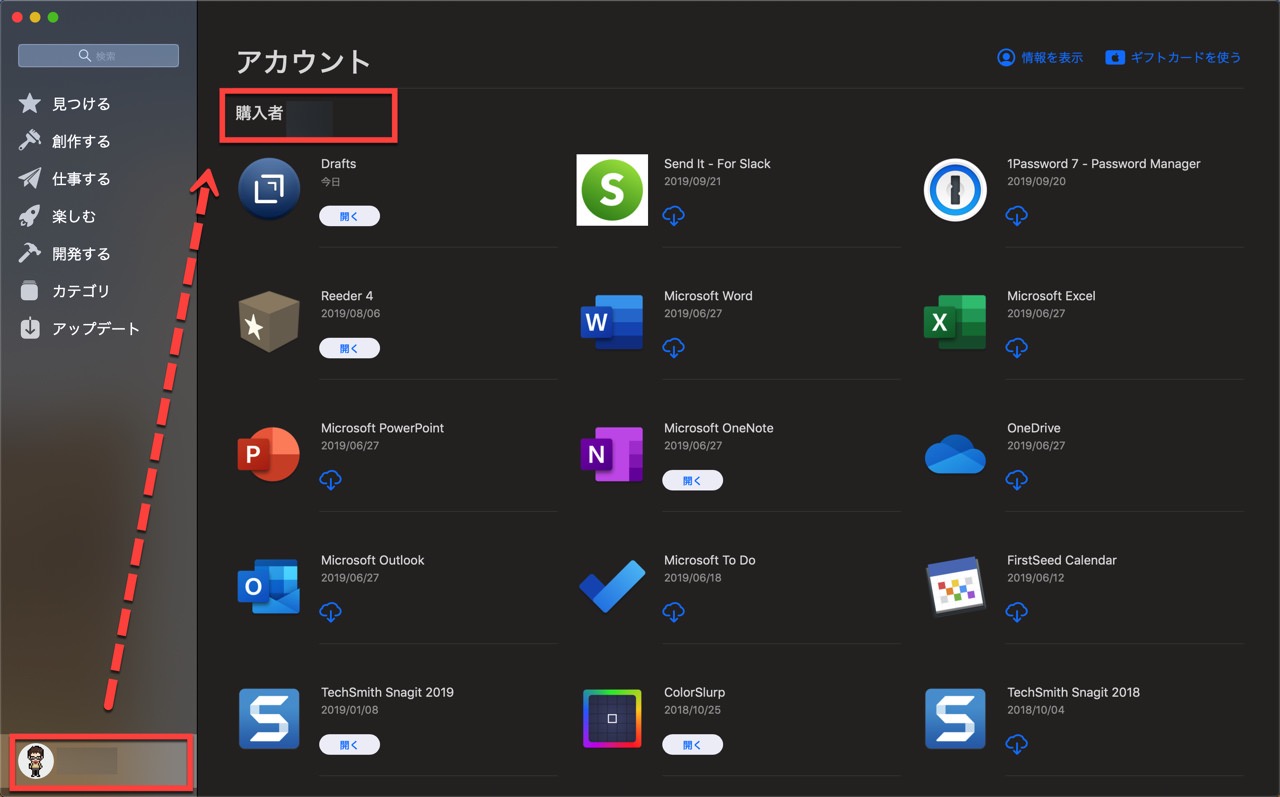Click the account avatar in sidebar
1280x797 pixels.
coord(36,761)
